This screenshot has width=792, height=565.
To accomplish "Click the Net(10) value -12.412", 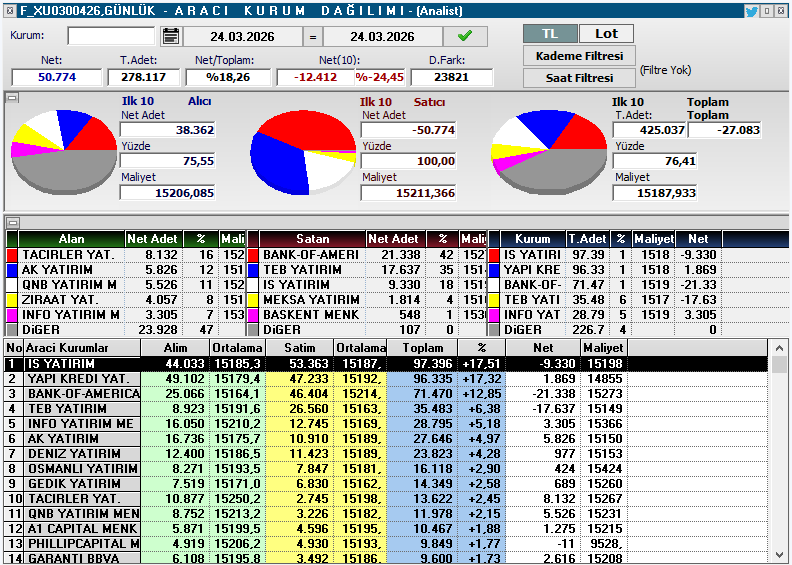I will tap(316, 77).
